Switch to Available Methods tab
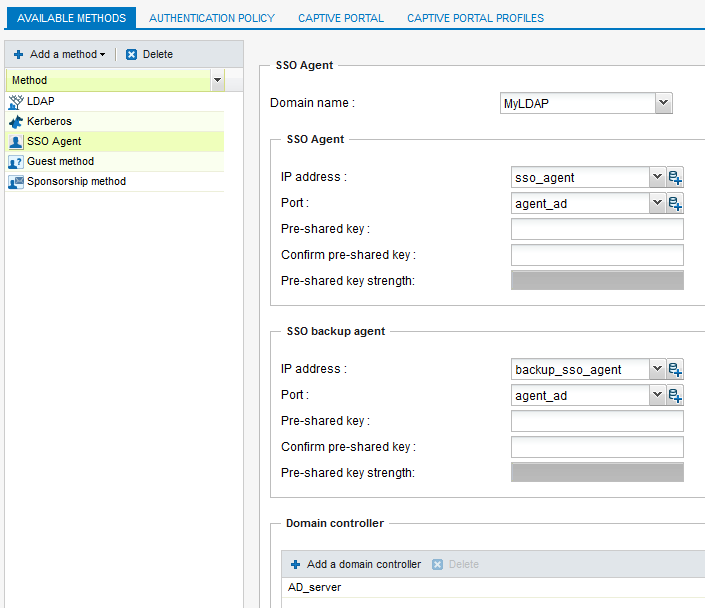 pyautogui.click(x=71, y=18)
